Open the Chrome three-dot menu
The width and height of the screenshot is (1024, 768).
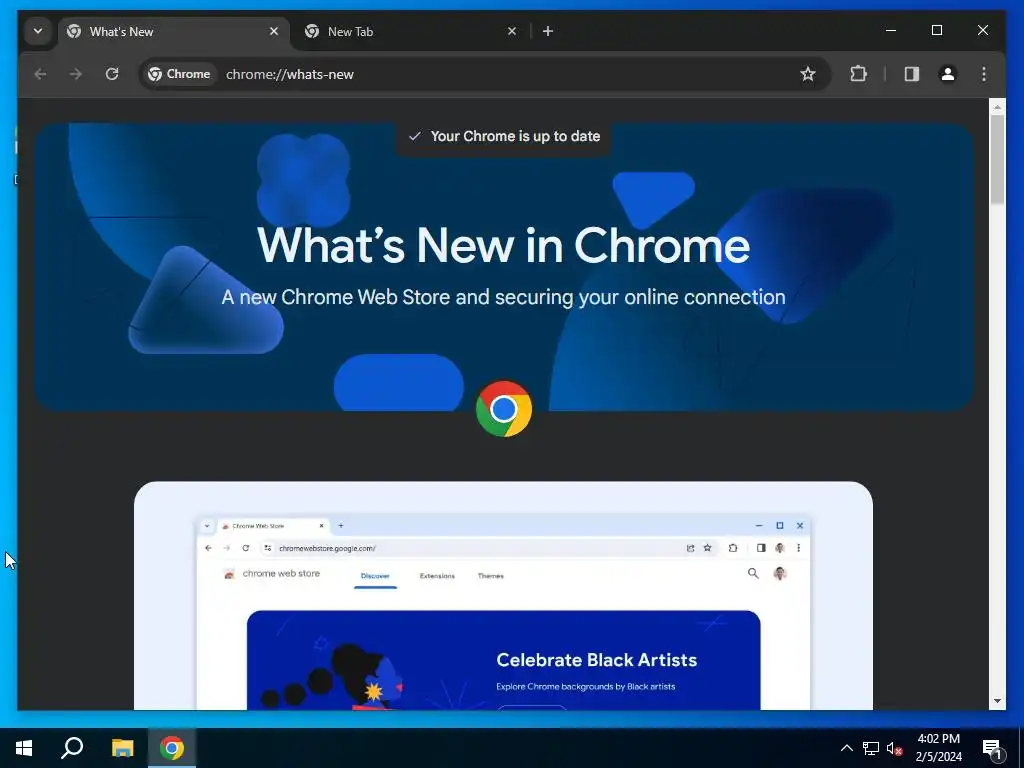click(x=984, y=74)
